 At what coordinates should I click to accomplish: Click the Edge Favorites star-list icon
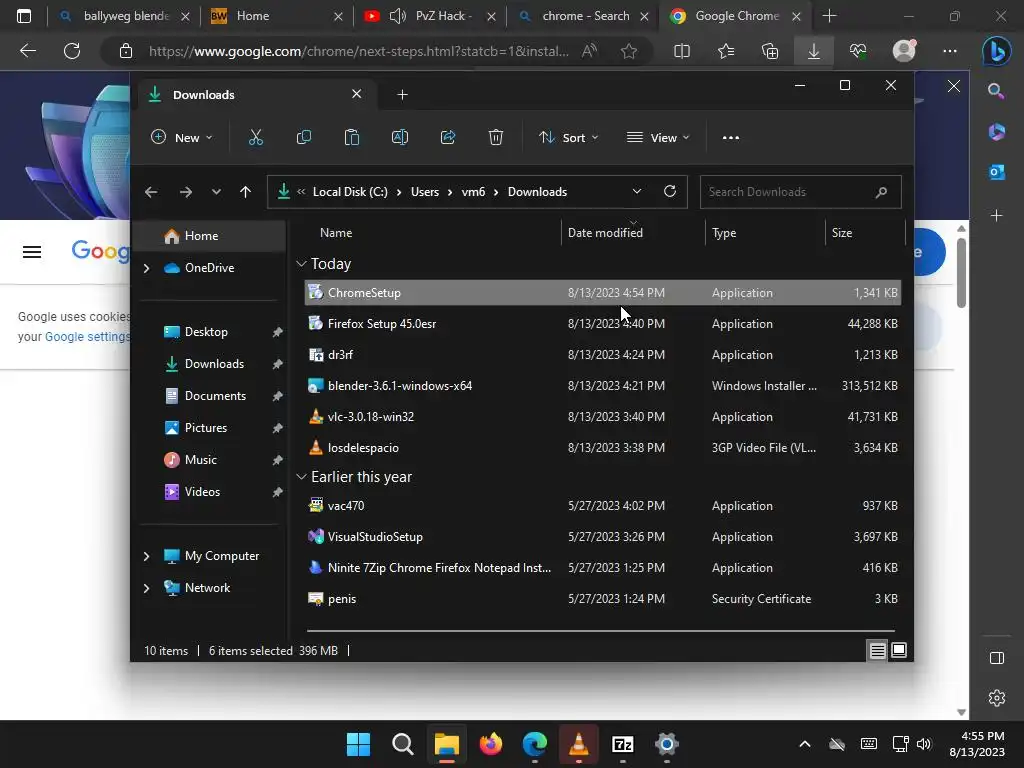pos(726,51)
